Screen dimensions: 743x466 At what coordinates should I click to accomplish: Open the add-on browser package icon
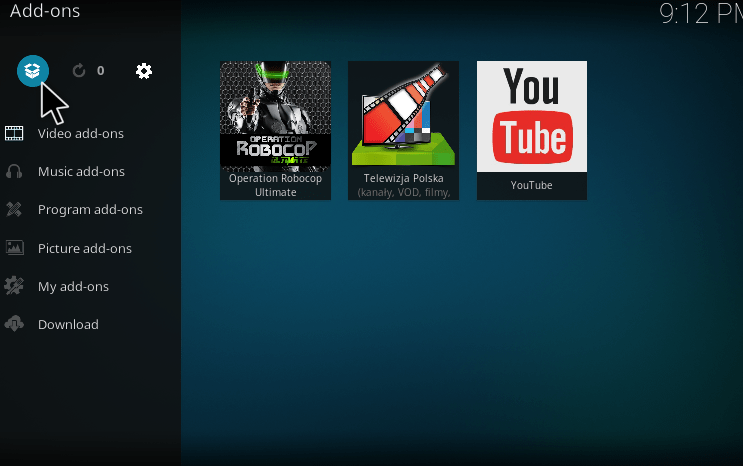pos(33,71)
